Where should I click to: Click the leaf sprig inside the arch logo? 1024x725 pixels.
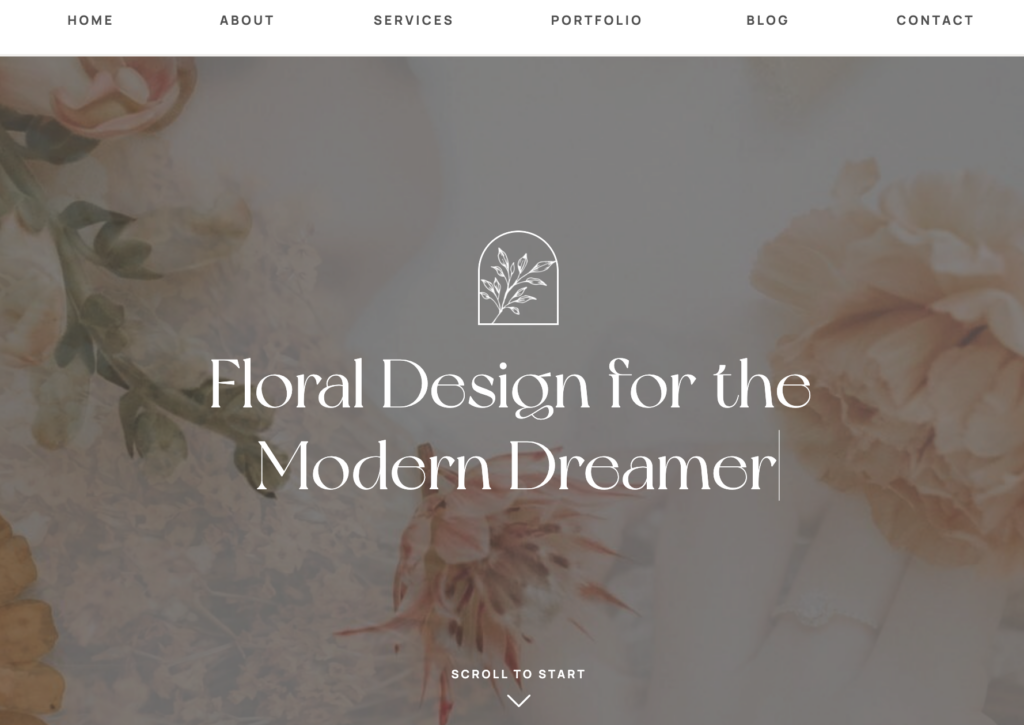515,285
